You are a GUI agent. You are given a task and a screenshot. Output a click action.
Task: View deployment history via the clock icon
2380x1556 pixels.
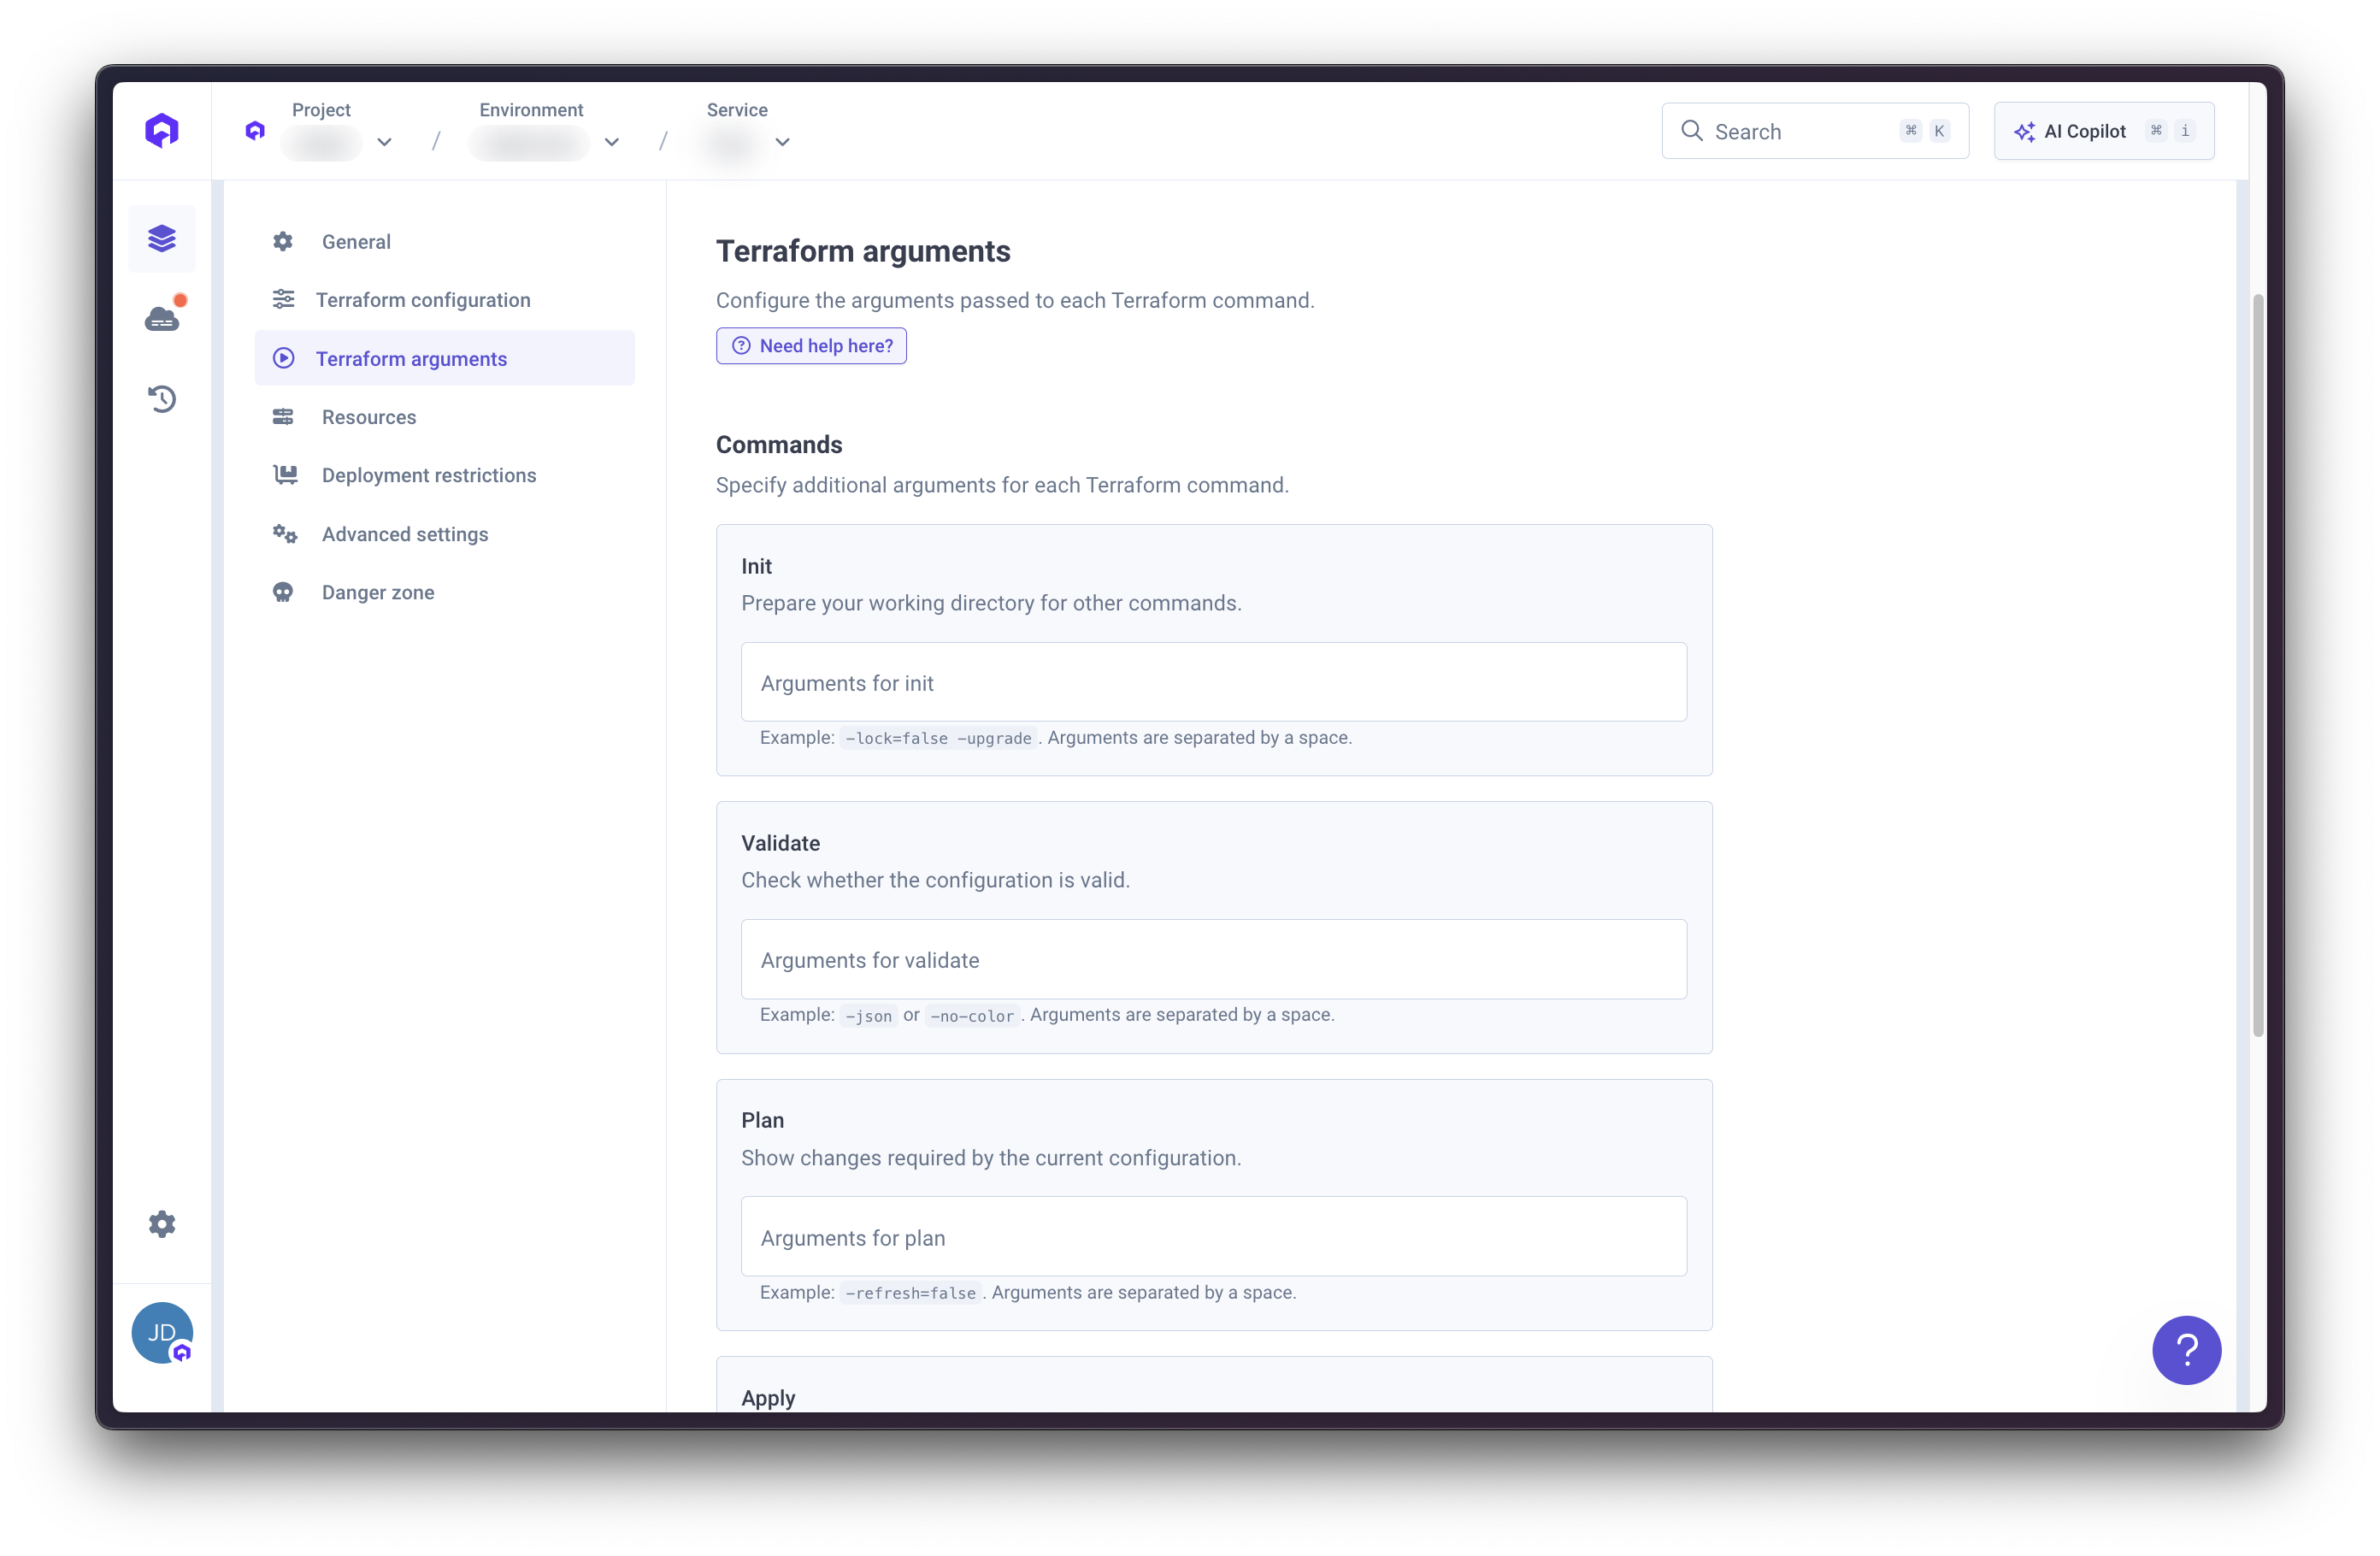162,398
